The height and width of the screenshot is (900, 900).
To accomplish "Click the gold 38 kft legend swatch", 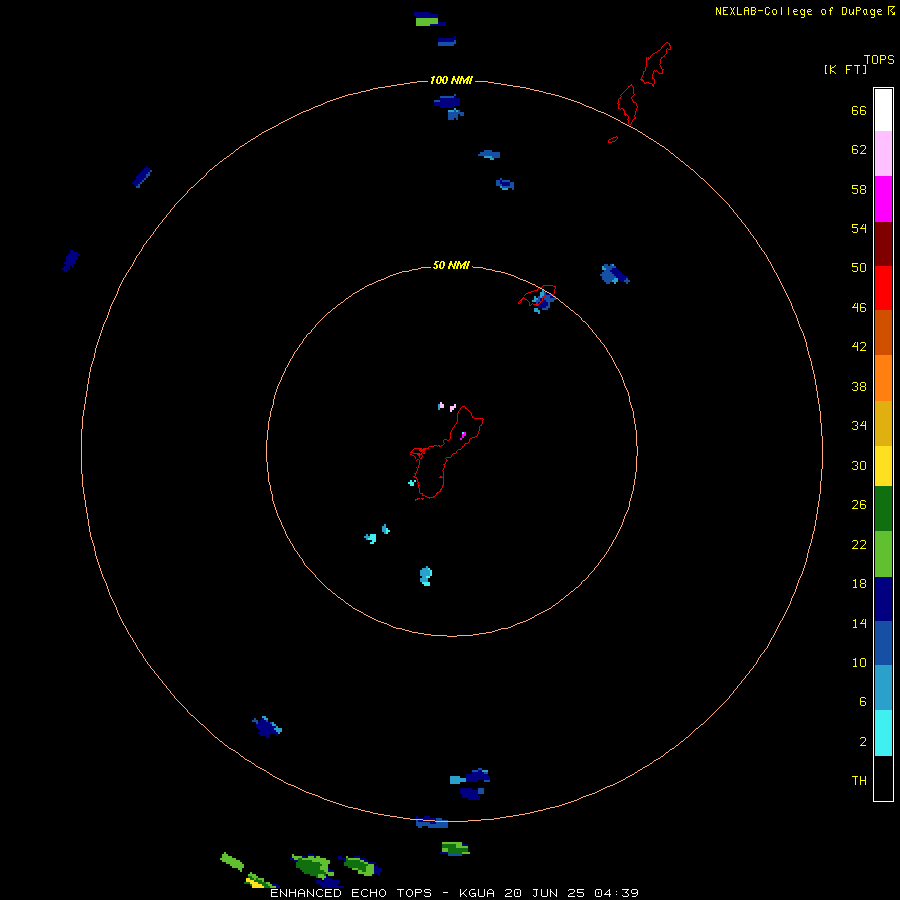I will point(883,423).
